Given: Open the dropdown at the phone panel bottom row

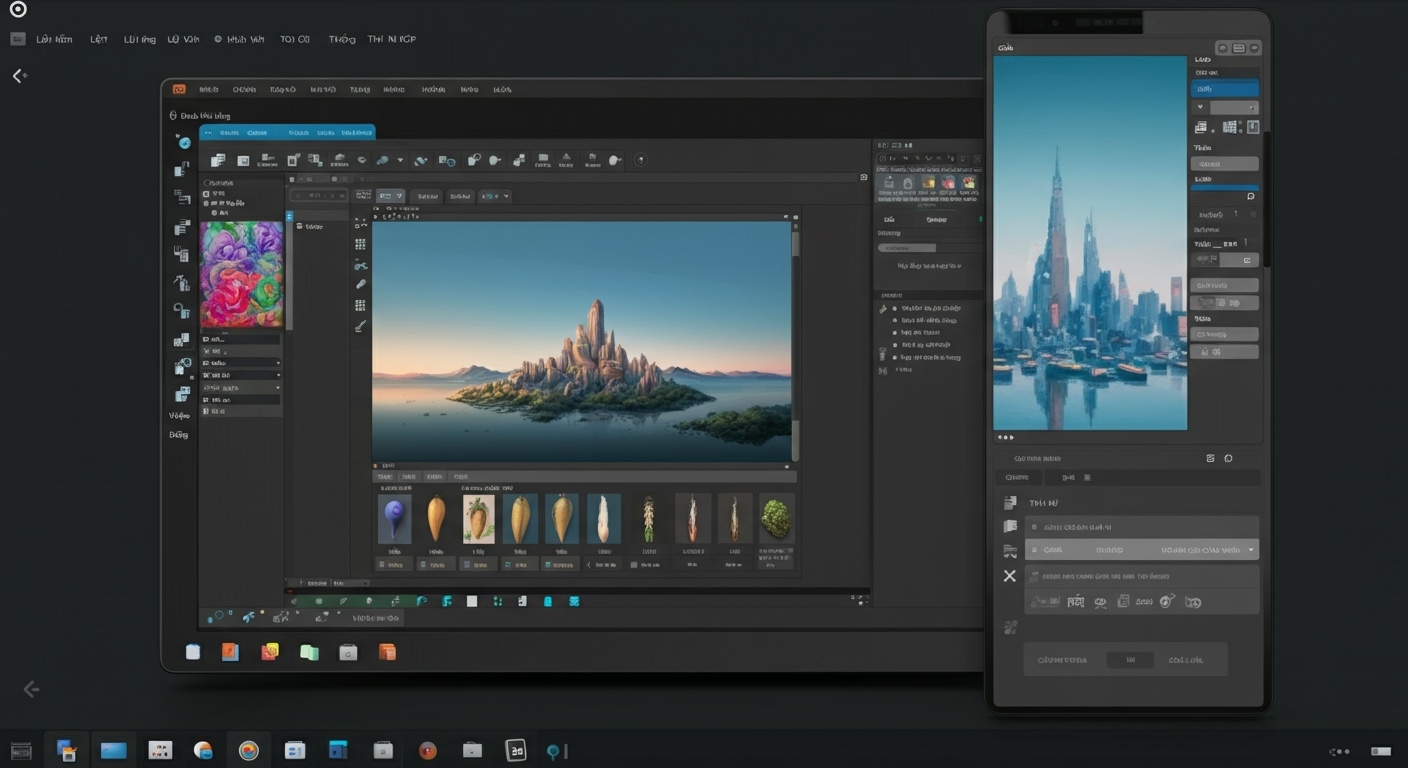Looking at the screenshot, I should [1251, 550].
